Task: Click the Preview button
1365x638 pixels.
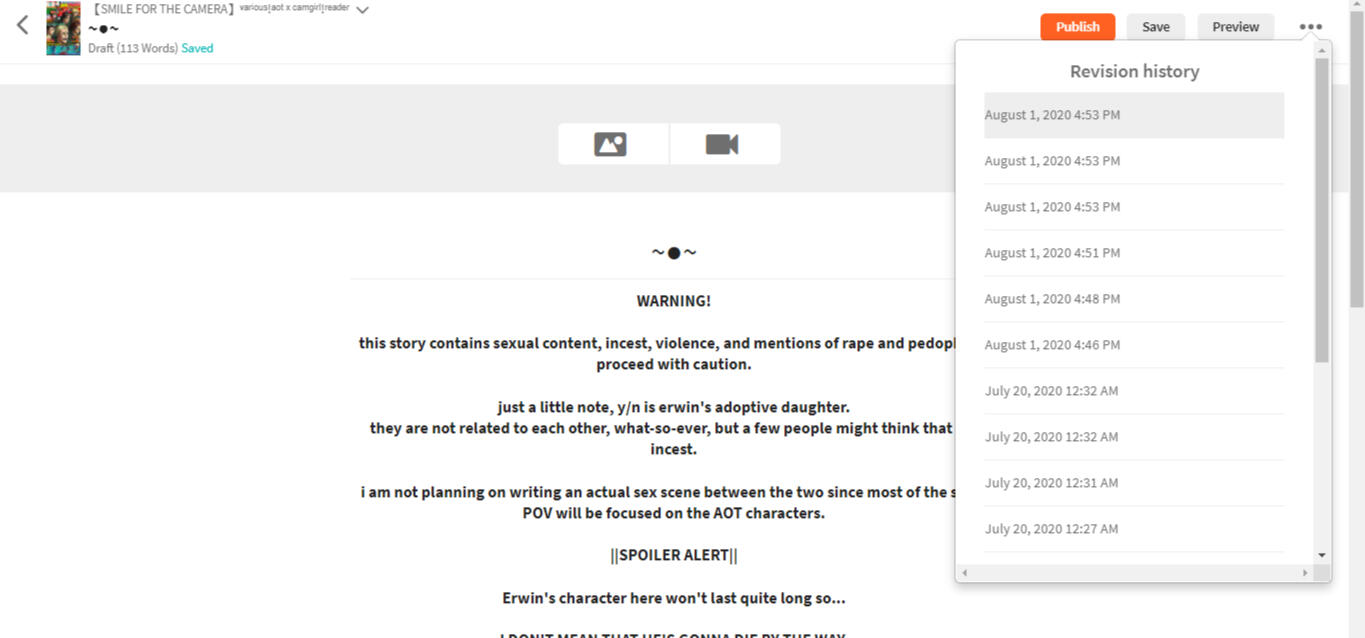Action: coord(1235,27)
